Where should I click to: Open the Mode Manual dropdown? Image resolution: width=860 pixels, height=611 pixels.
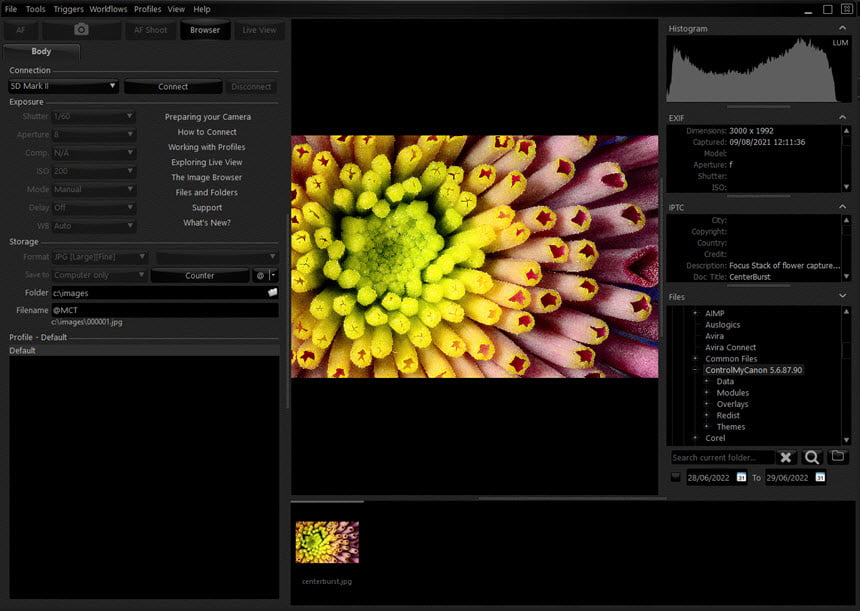(94, 189)
